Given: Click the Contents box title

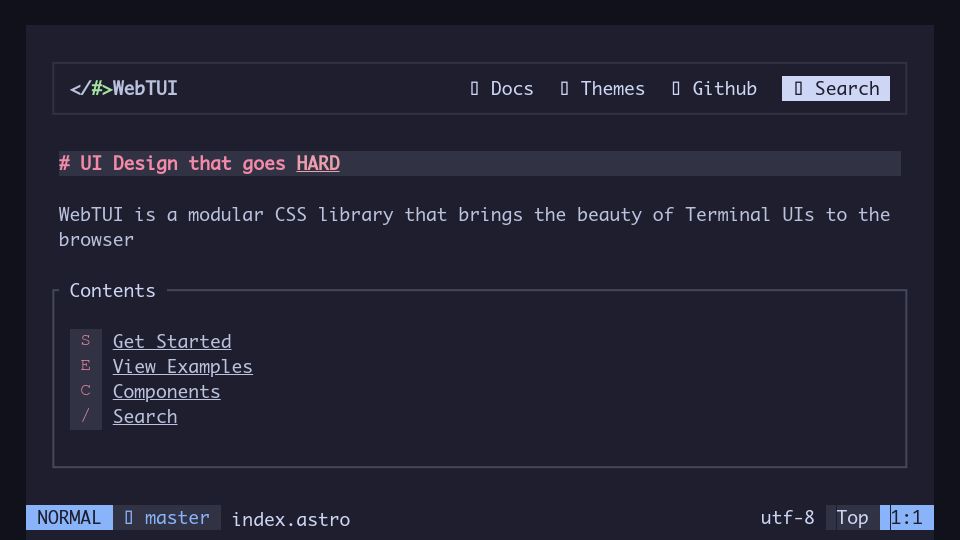Looking at the screenshot, I should coord(113,290).
